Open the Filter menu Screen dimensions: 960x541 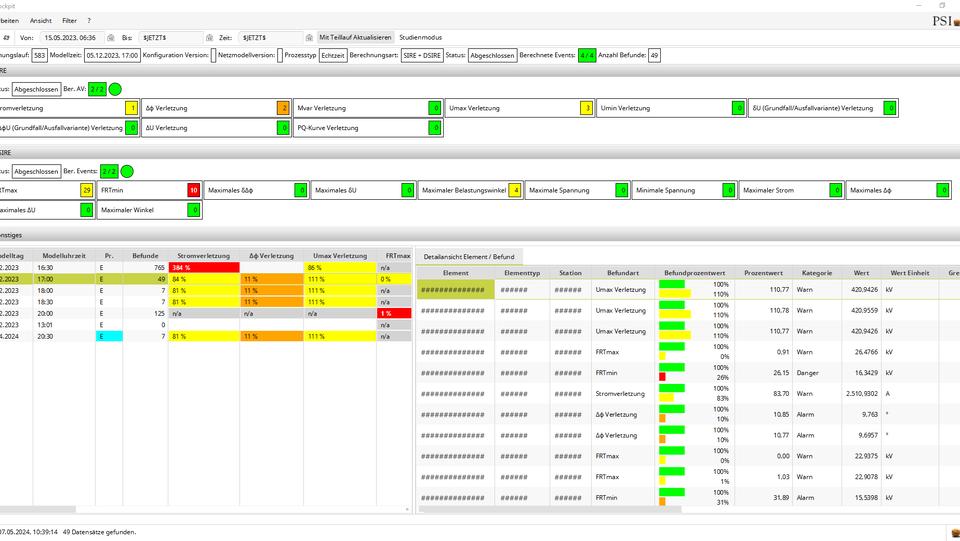[x=69, y=20]
